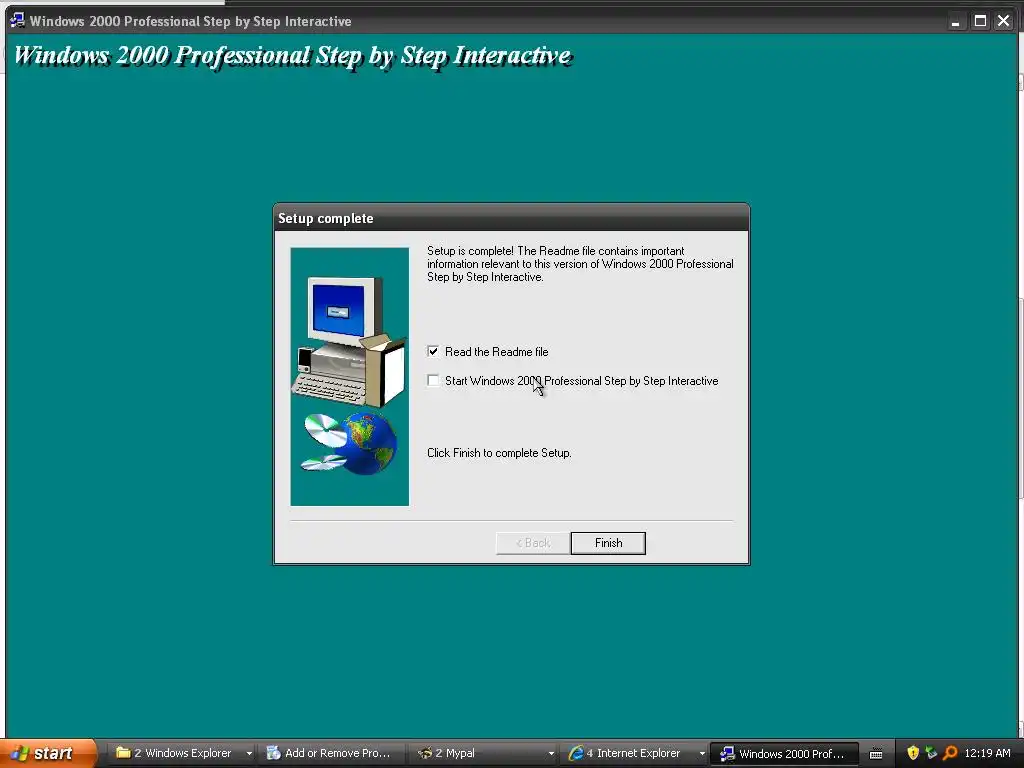Select Windows 2000 Prof taskbar button
1024x768 pixels.
[784, 753]
